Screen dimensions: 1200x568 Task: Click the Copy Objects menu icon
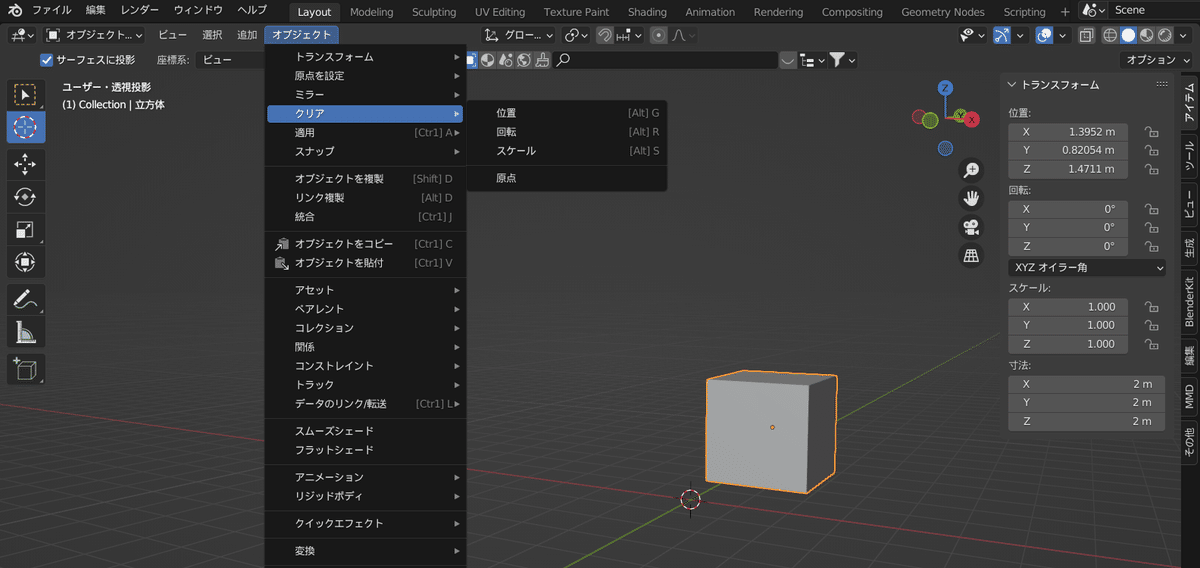(281, 244)
